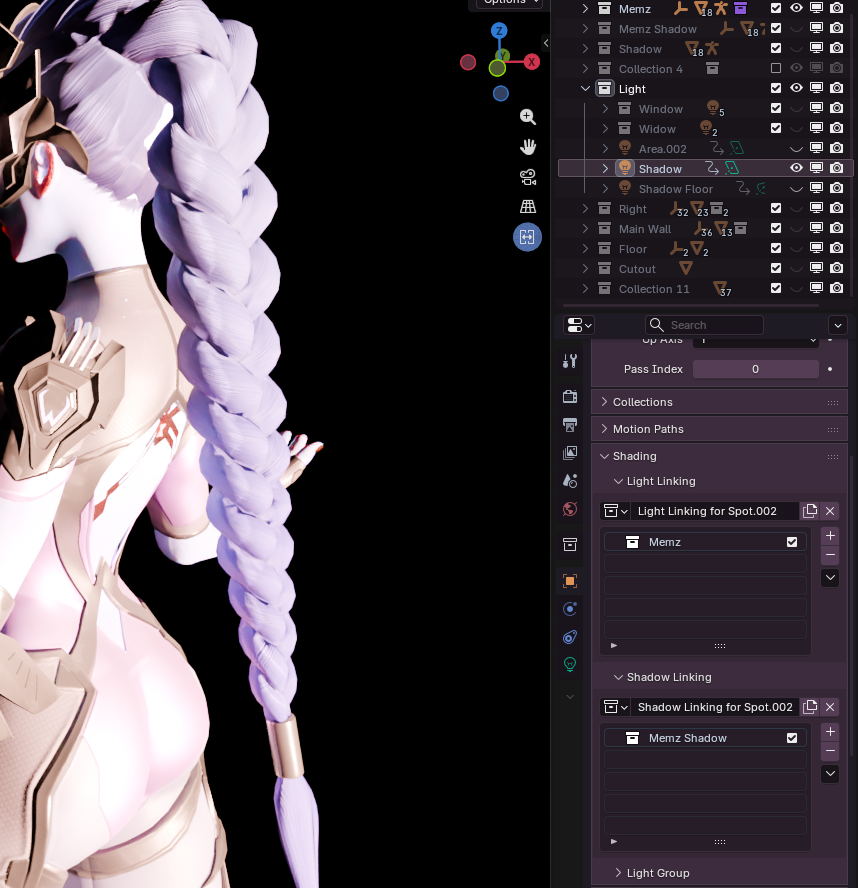Switch perspective/orthographic grid icon
This screenshot has width=858, height=888.
click(x=528, y=207)
